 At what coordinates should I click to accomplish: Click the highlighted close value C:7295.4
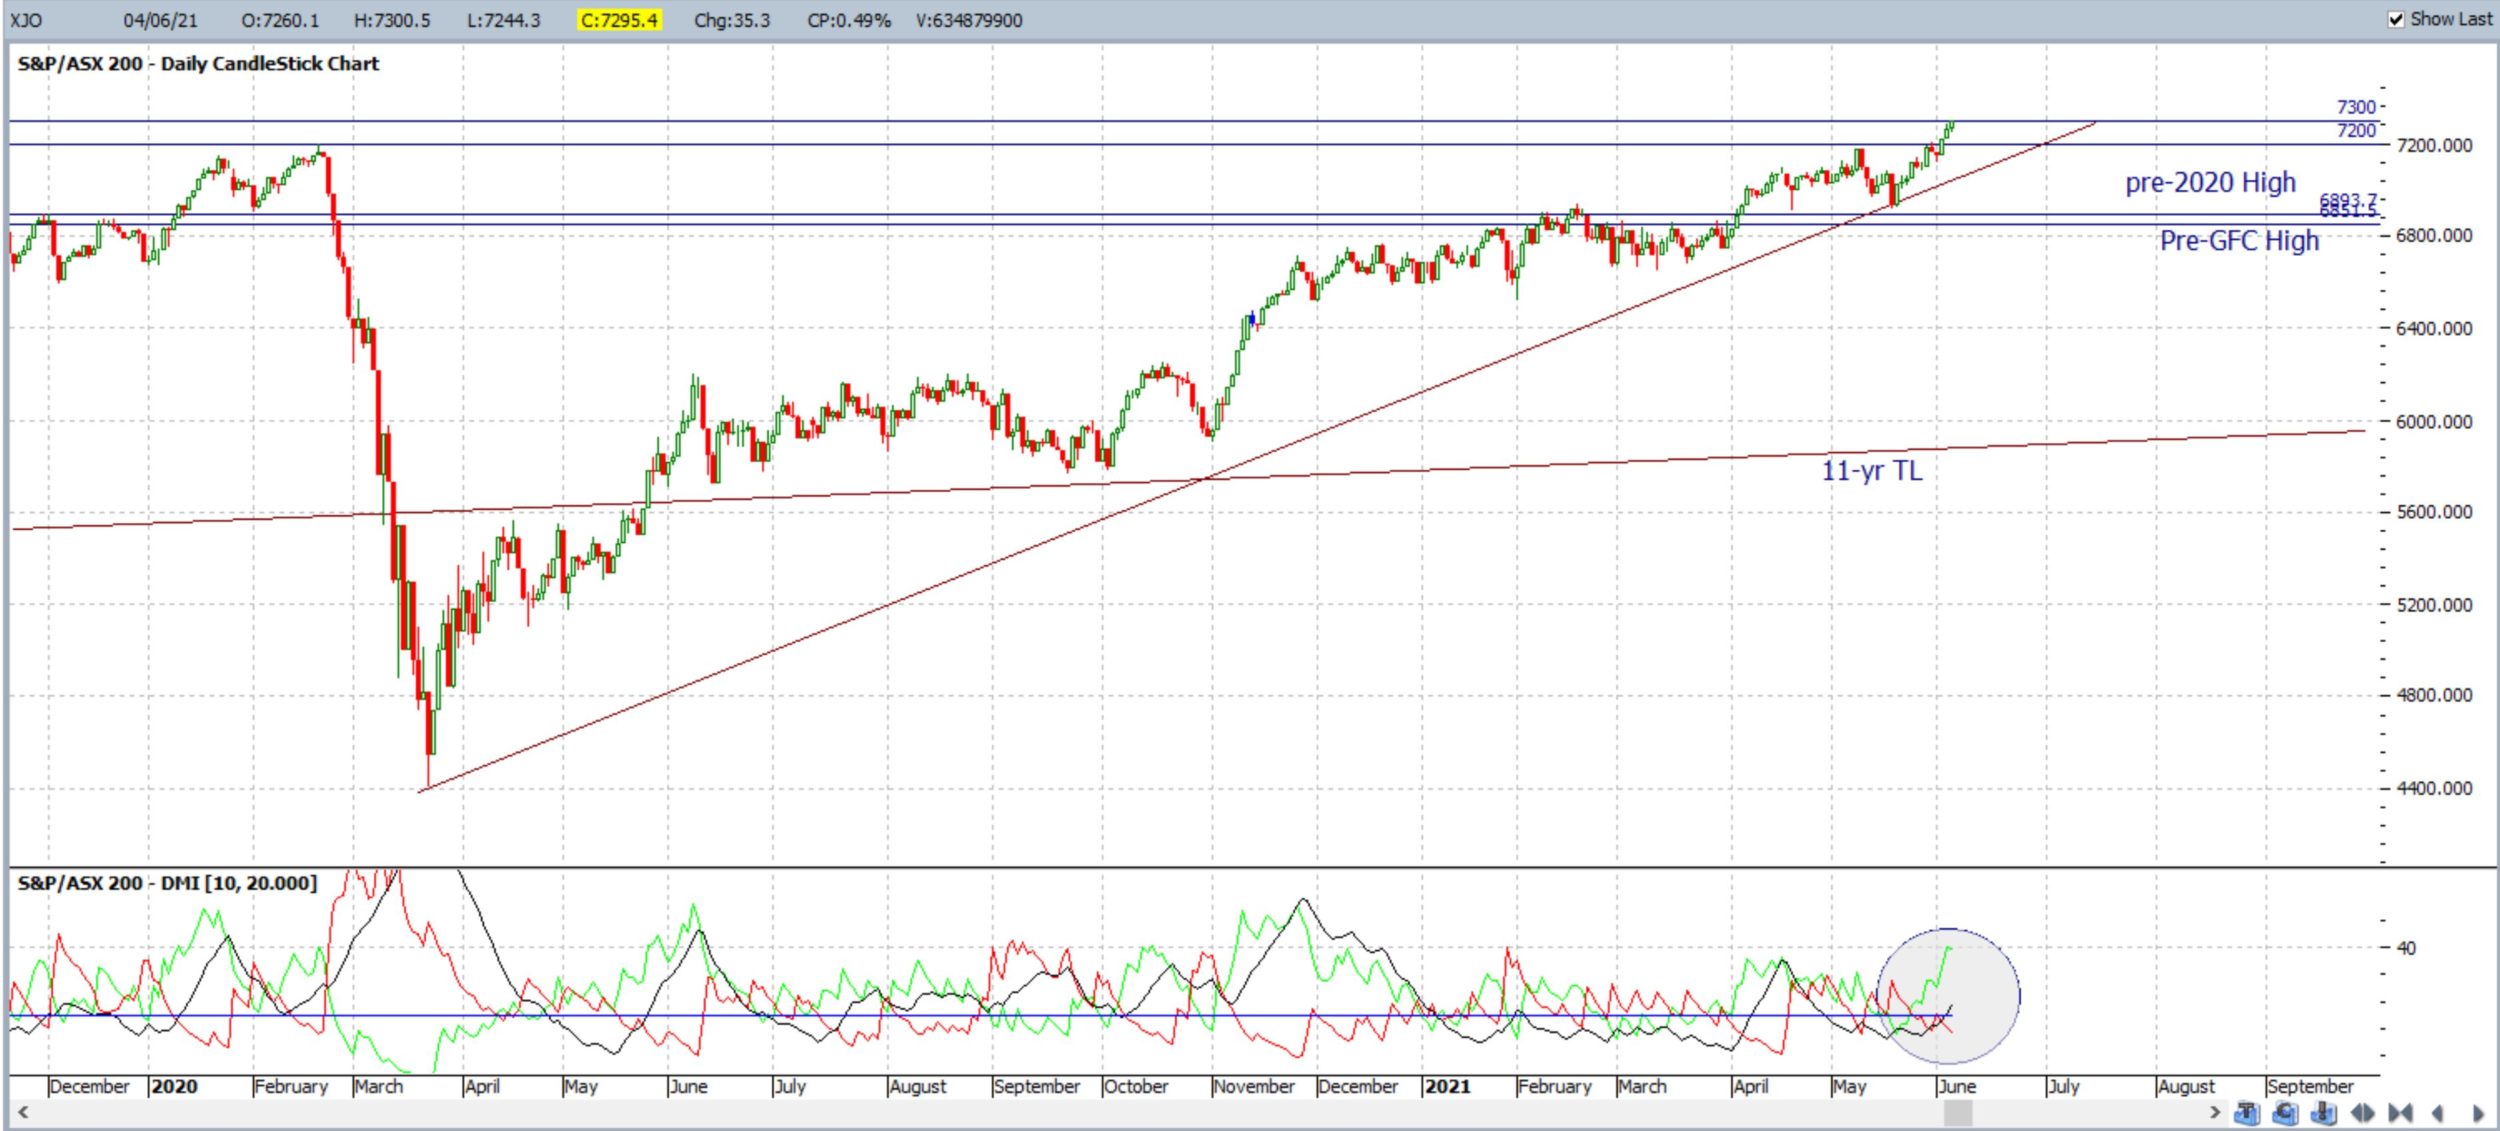619,20
